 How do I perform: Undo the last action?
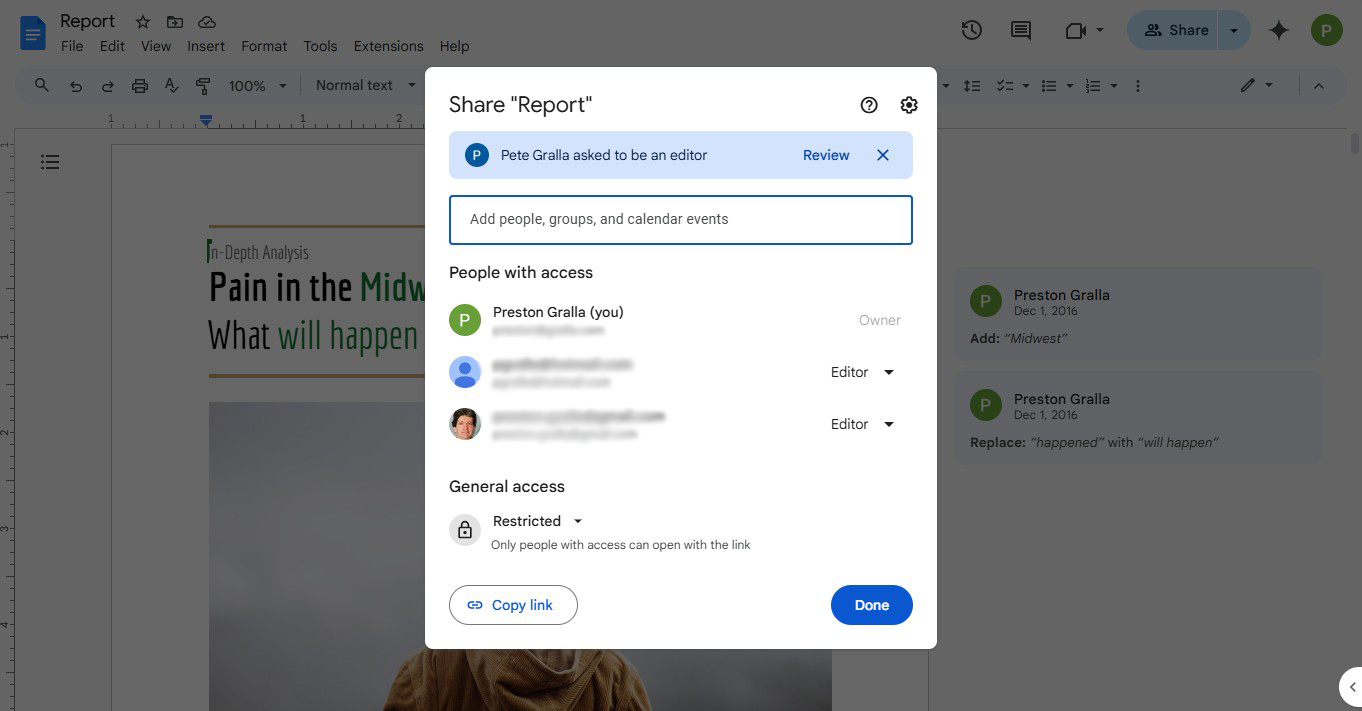pos(75,85)
